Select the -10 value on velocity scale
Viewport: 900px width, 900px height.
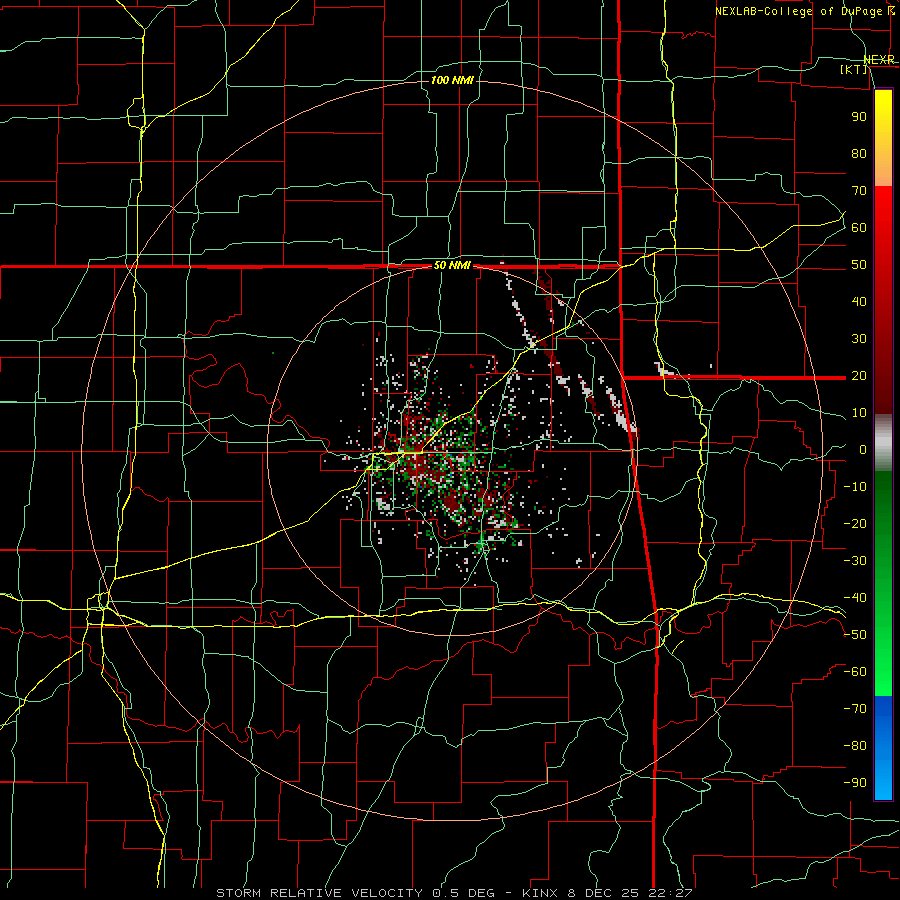[855, 487]
